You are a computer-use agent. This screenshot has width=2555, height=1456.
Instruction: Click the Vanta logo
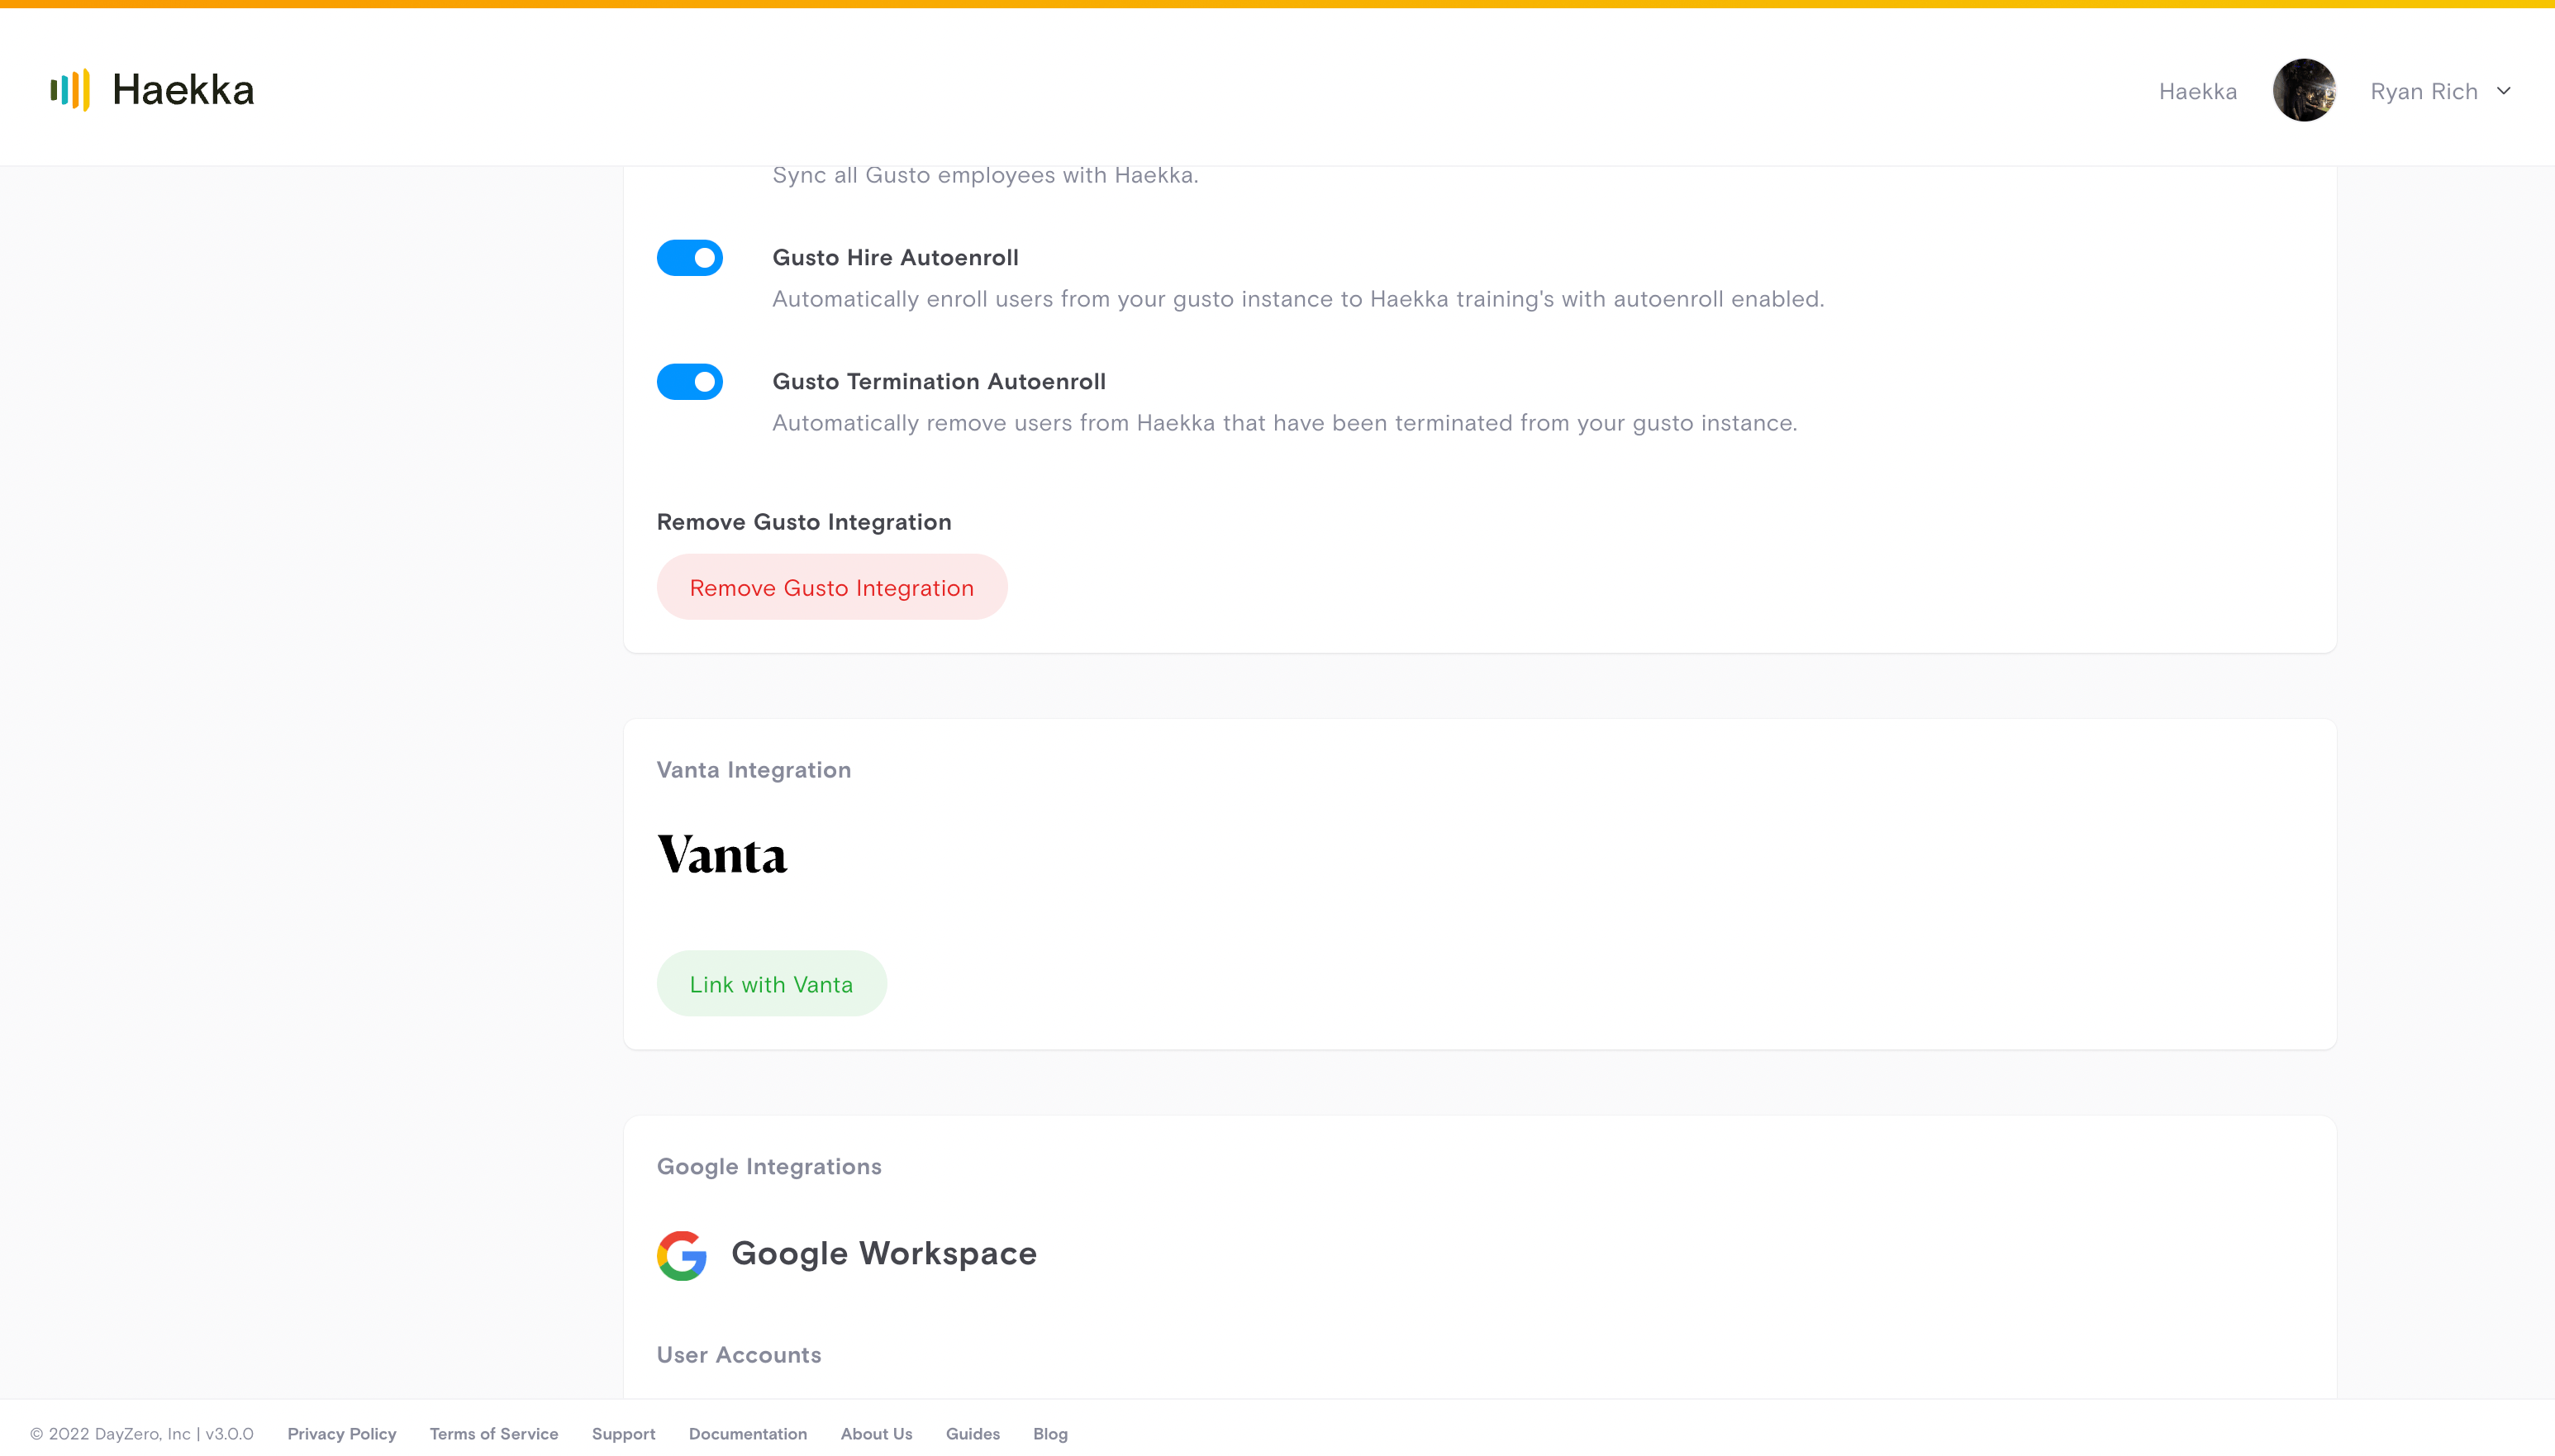722,856
